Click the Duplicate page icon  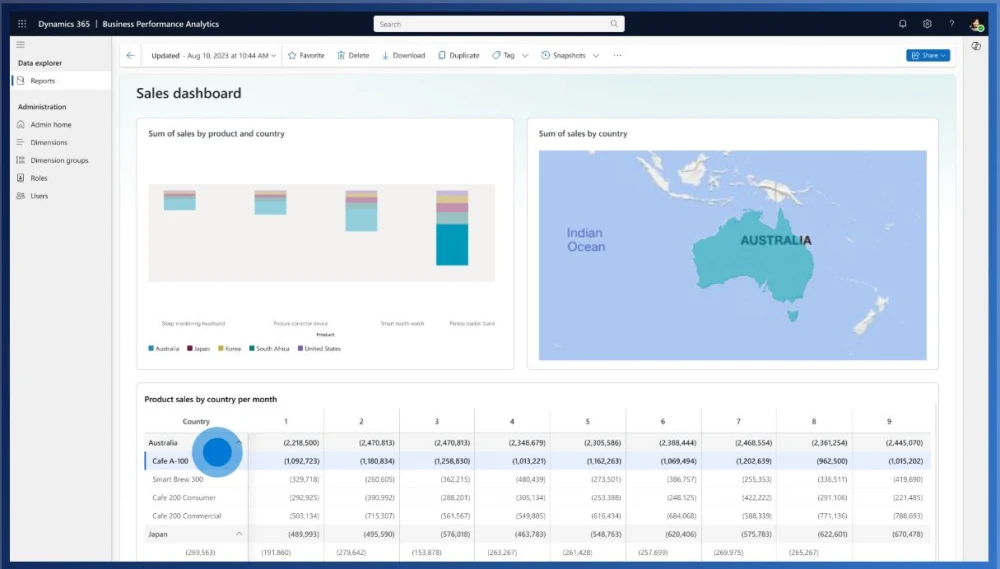(x=442, y=55)
